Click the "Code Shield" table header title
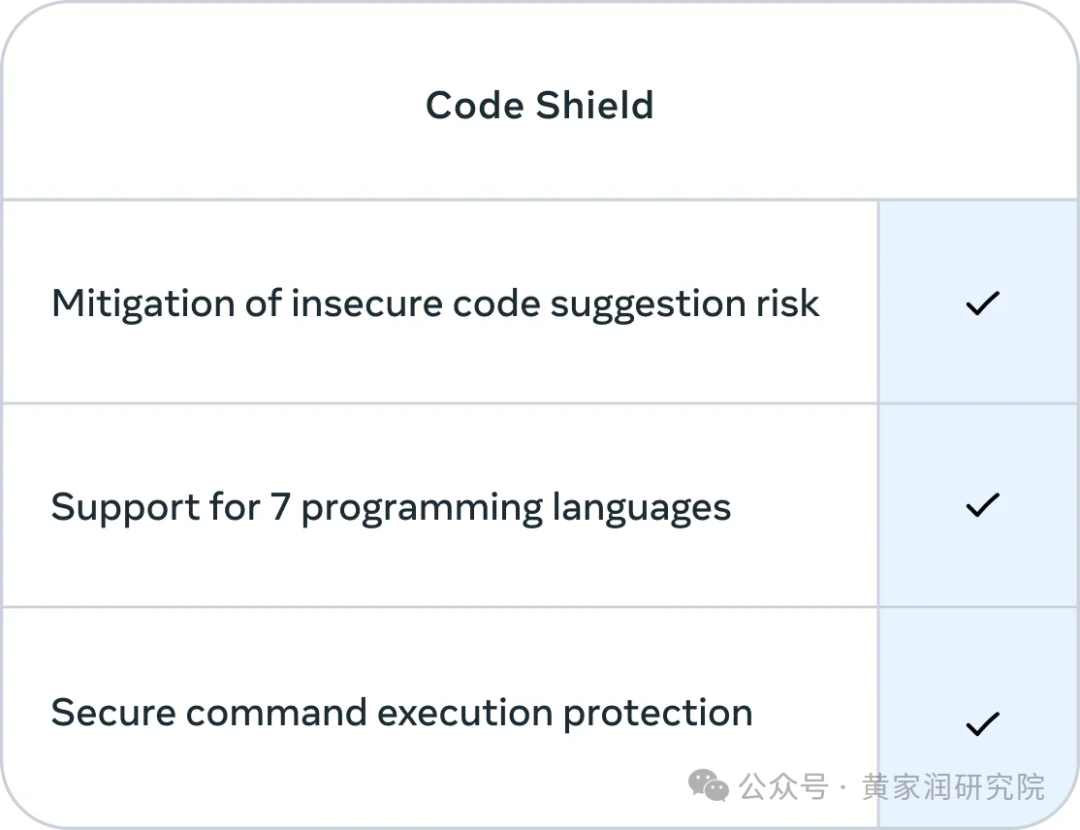The width and height of the screenshot is (1080, 830). tap(539, 105)
